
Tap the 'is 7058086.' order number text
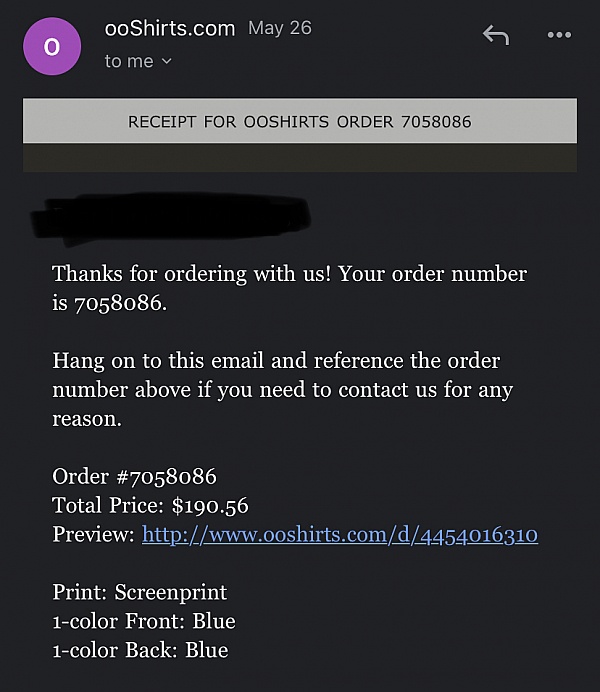110,303
